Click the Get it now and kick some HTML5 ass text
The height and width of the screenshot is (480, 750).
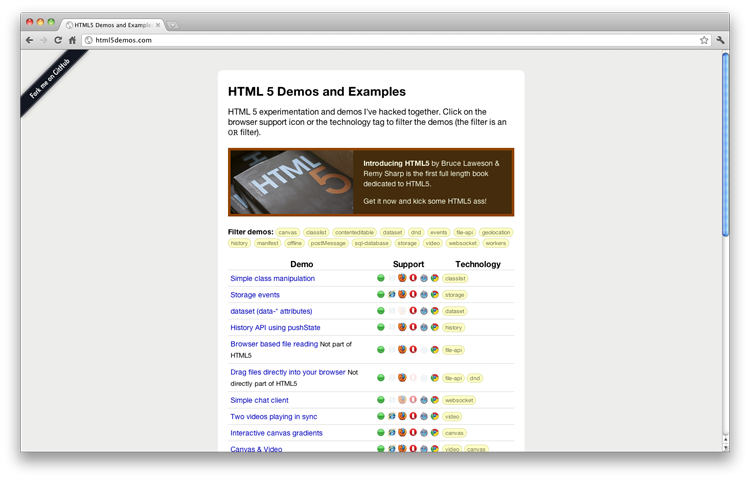[x=425, y=201]
